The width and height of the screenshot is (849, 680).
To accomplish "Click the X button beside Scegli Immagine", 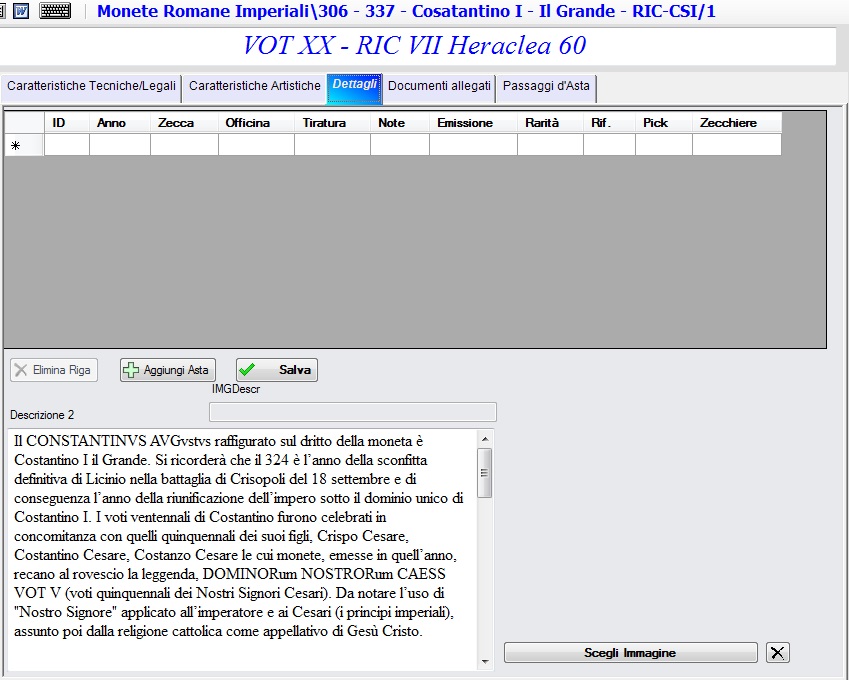I will 778,652.
